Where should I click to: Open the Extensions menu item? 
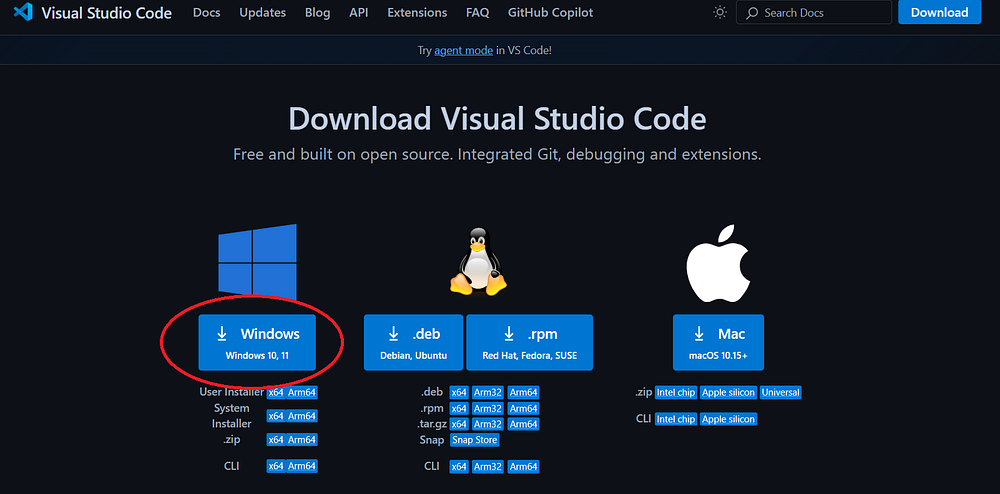coord(417,13)
